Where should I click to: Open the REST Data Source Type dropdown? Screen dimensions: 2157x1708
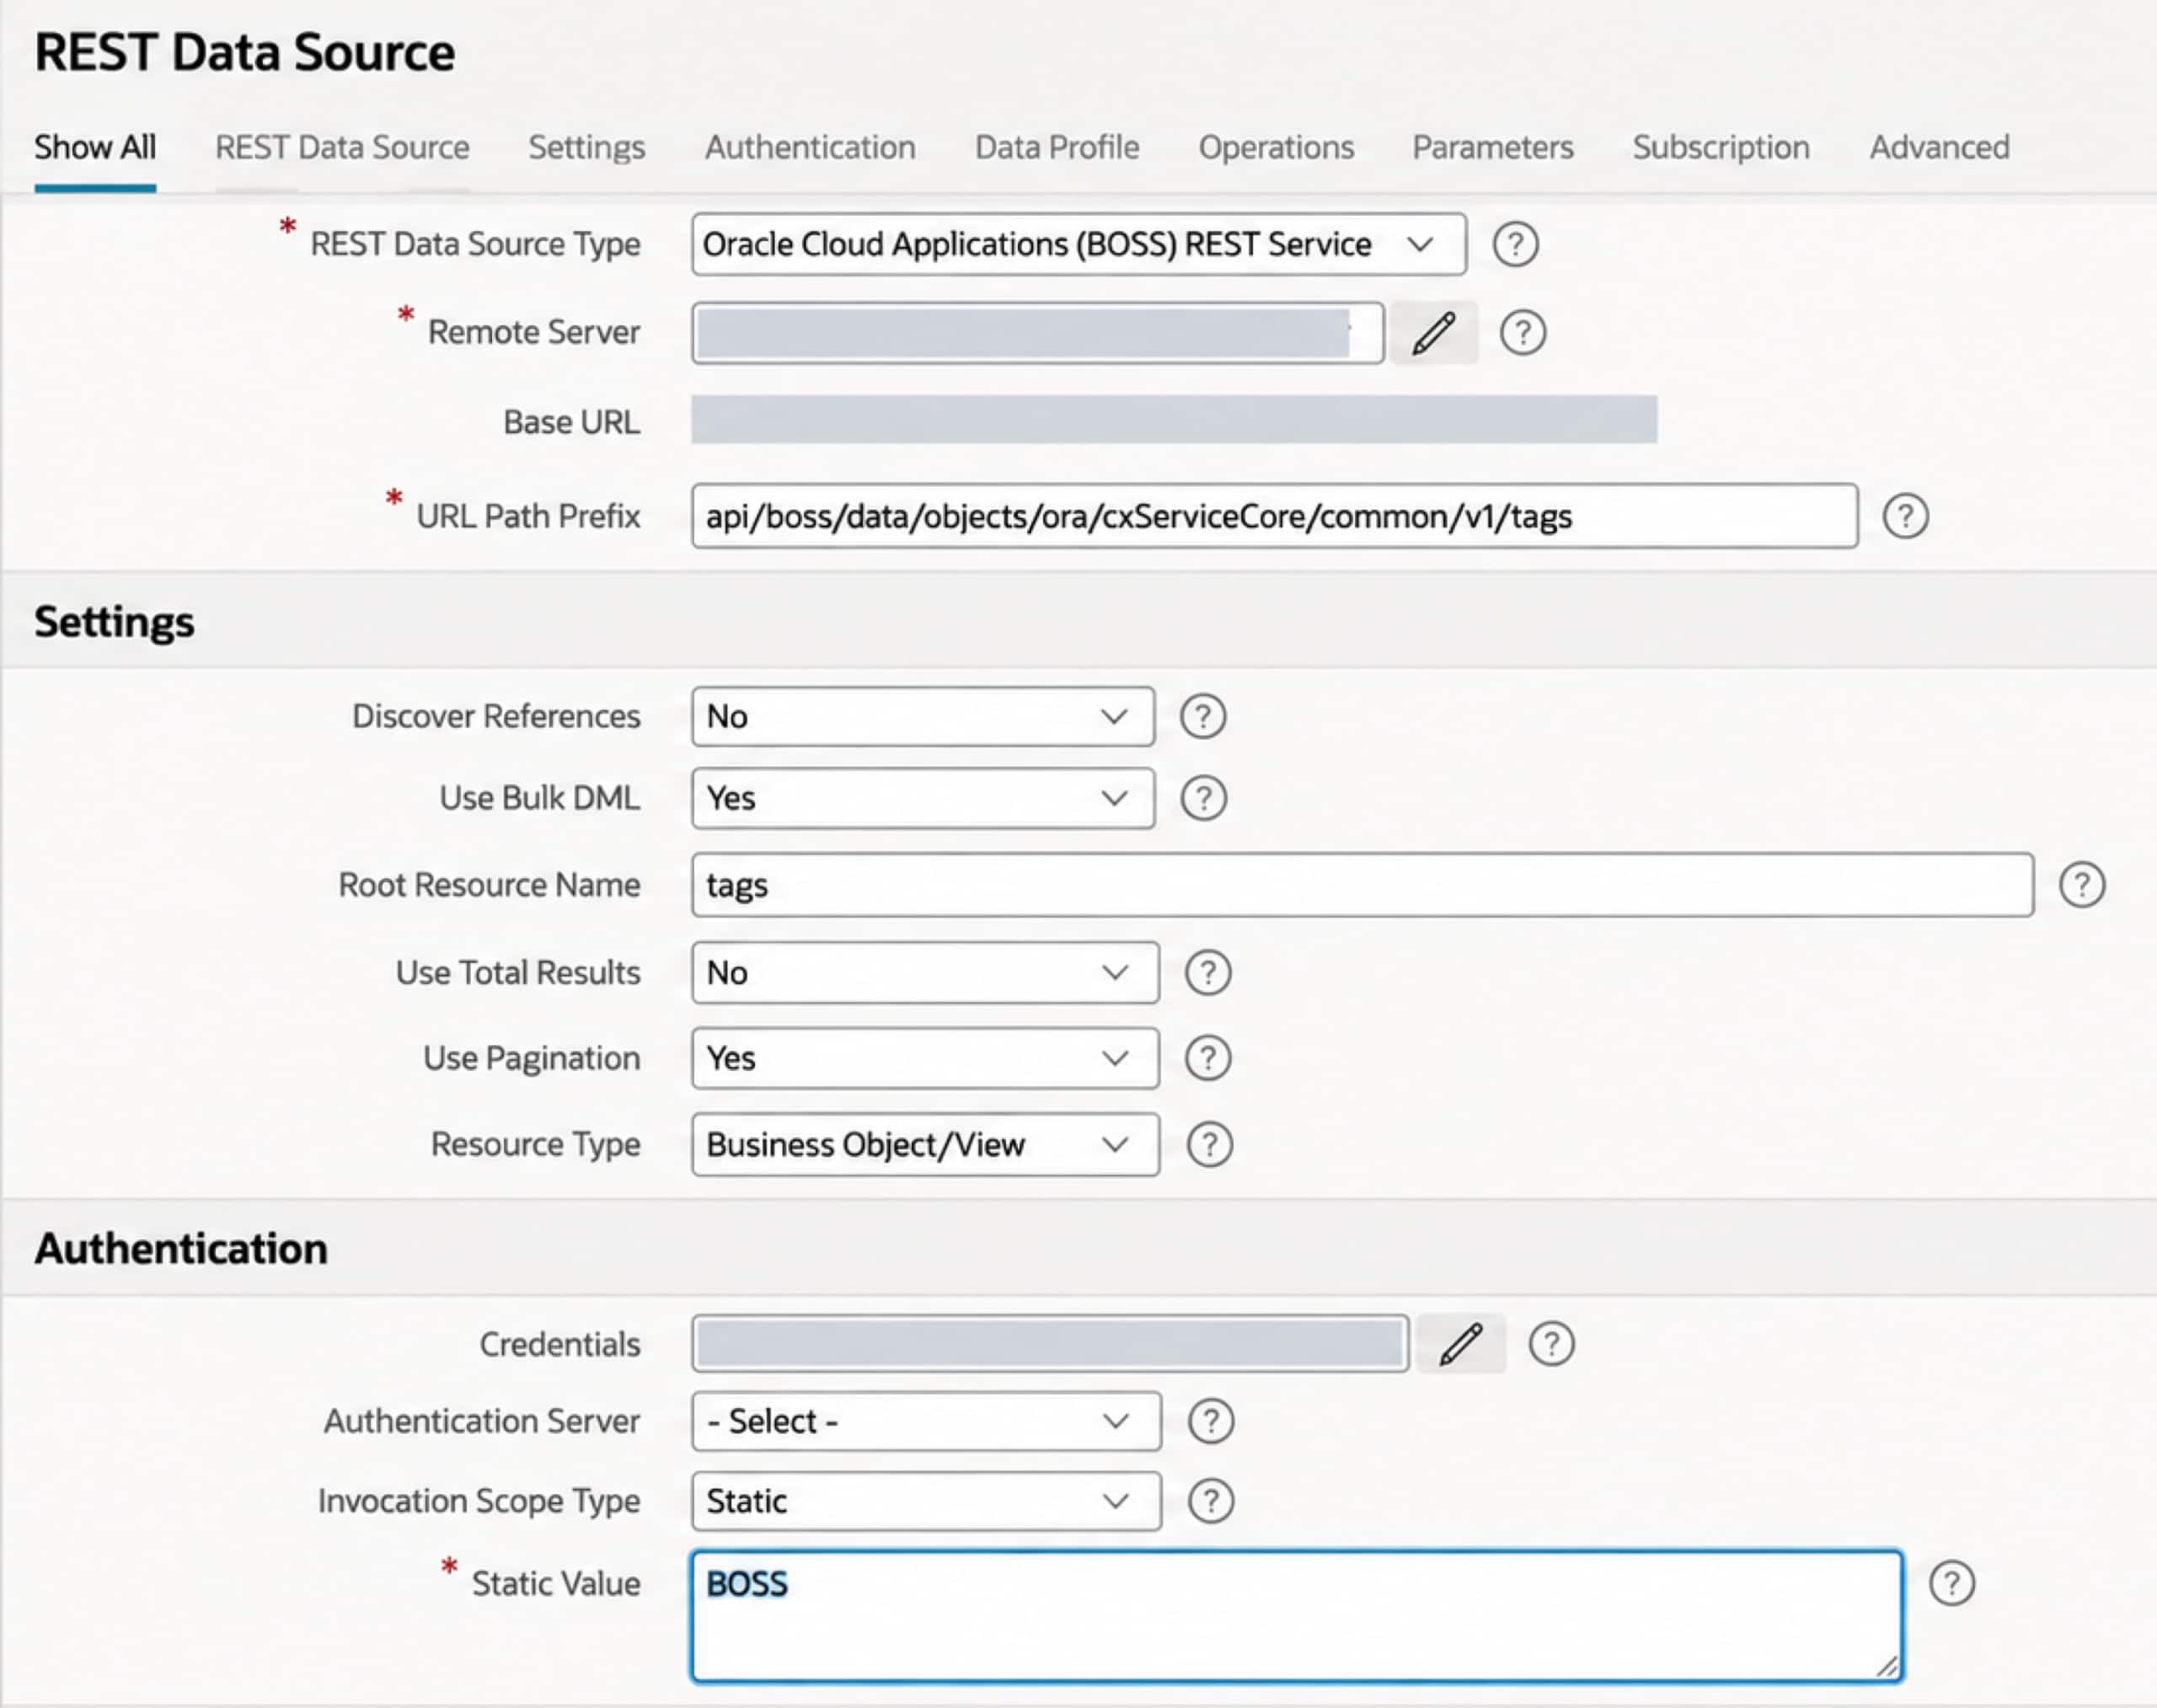[1079, 244]
